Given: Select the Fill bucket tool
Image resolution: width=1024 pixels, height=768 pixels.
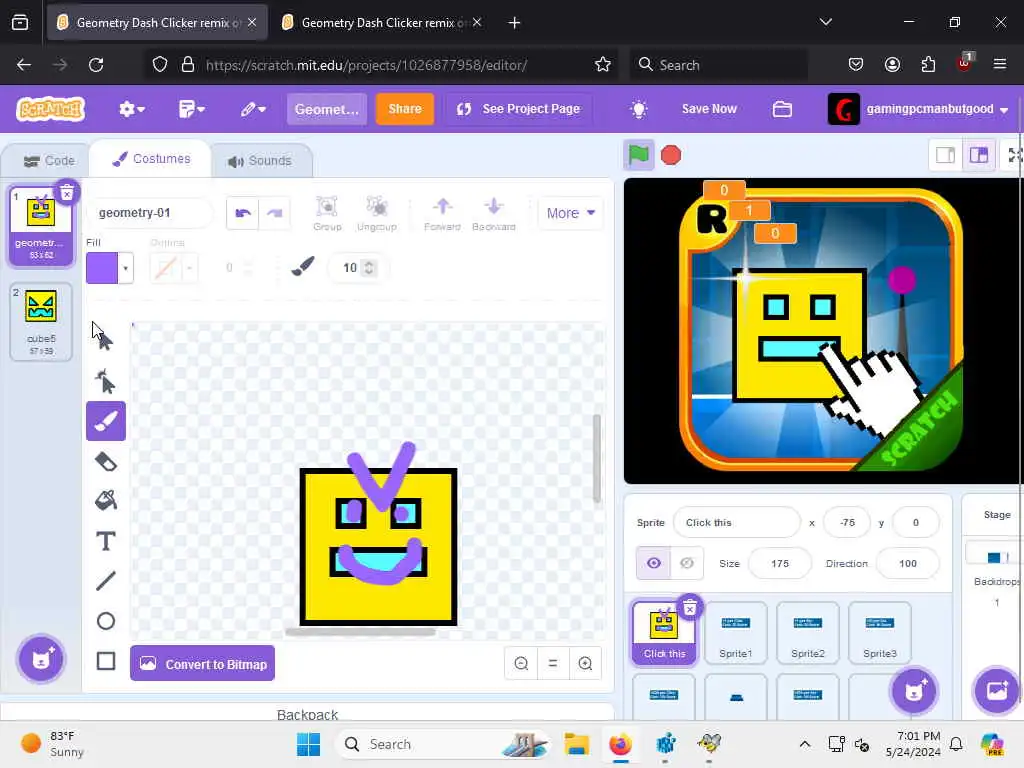Looking at the screenshot, I should (x=106, y=501).
